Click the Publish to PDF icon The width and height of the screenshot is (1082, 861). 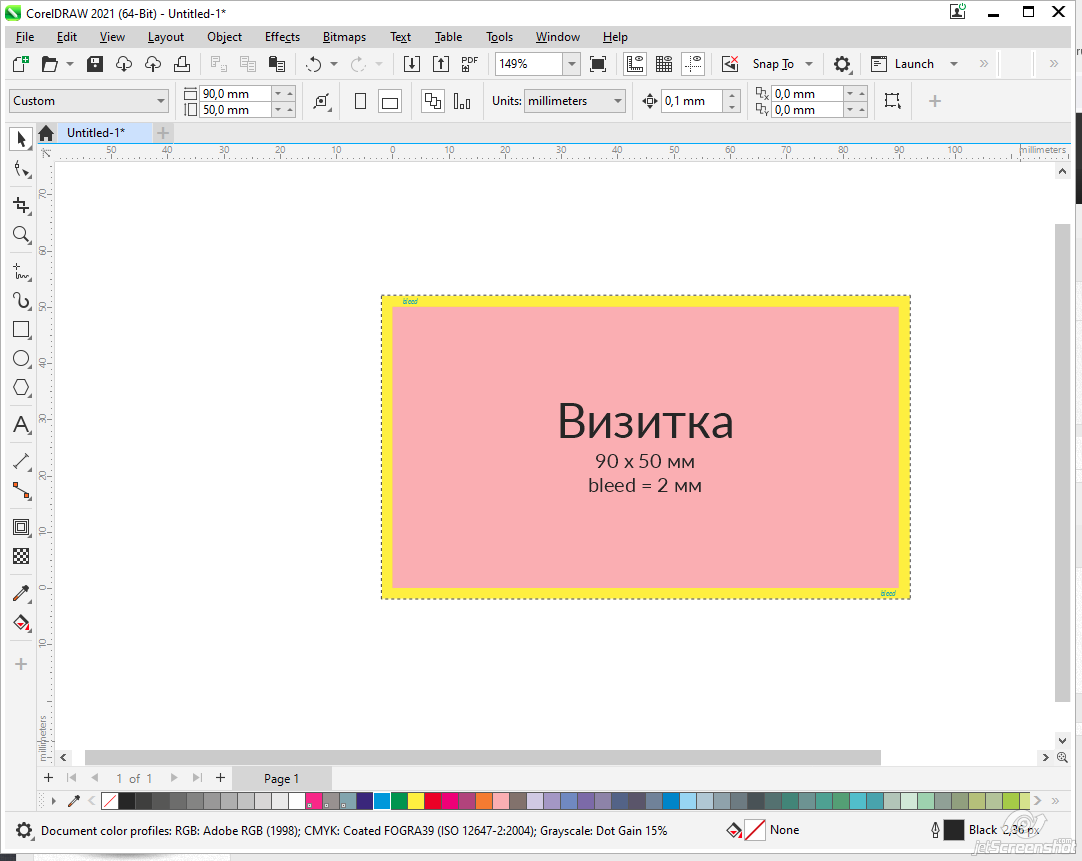click(470, 64)
